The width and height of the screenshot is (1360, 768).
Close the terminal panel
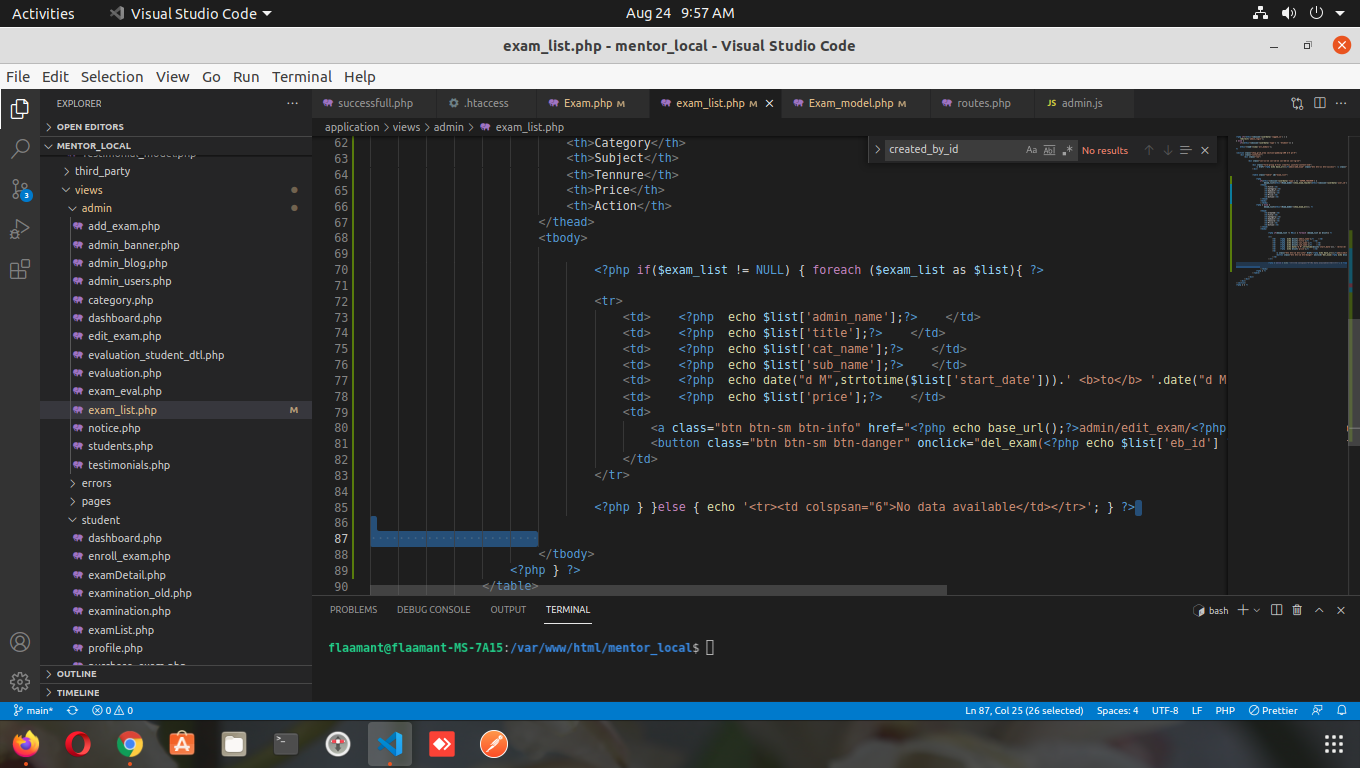1341,610
